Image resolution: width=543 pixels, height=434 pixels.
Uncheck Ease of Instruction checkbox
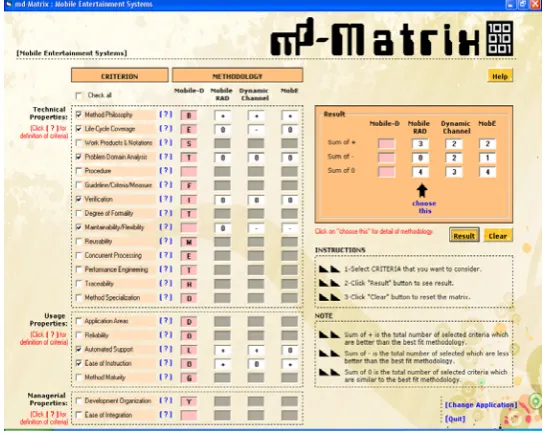(79, 363)
